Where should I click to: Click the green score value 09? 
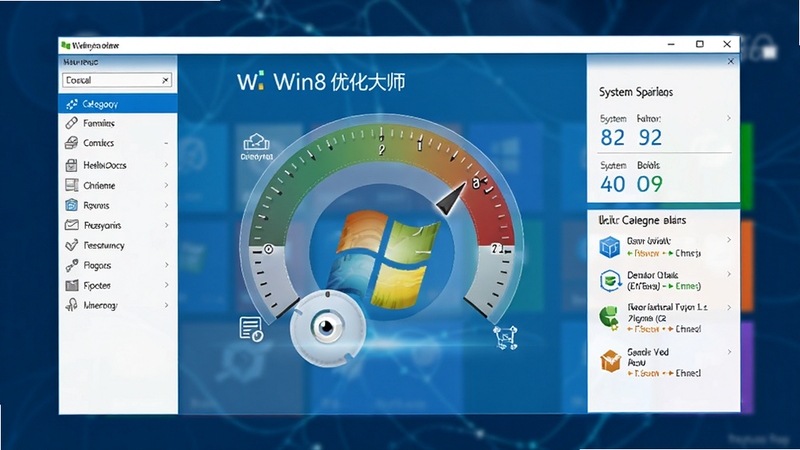click(x=650, y=184)
